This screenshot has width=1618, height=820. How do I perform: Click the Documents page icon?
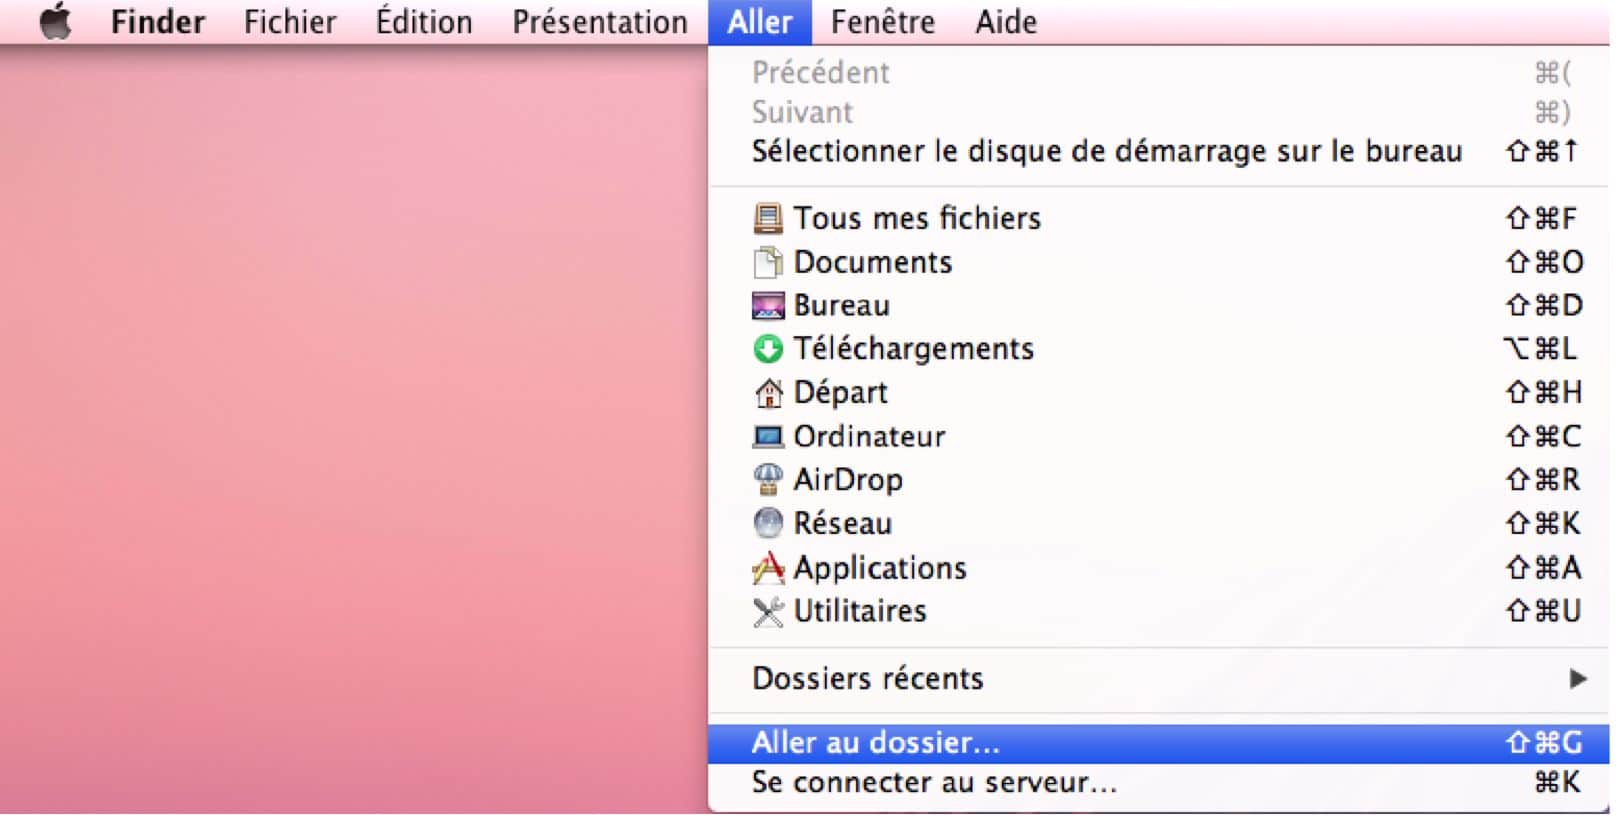click(x=768, y=262)
